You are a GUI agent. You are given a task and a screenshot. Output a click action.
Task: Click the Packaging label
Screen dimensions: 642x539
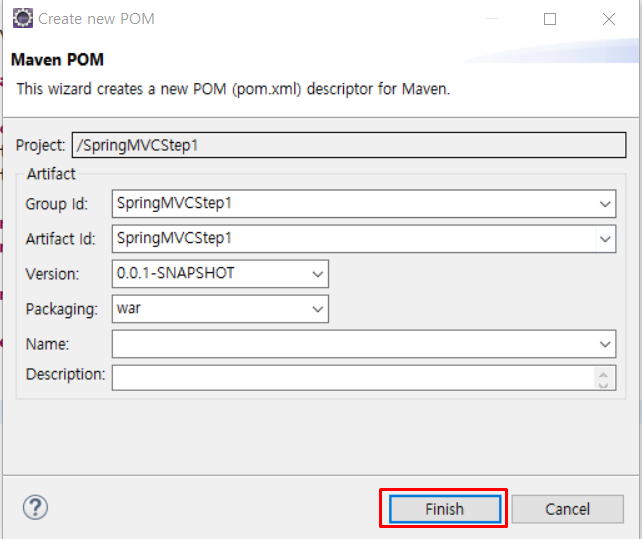61,309
